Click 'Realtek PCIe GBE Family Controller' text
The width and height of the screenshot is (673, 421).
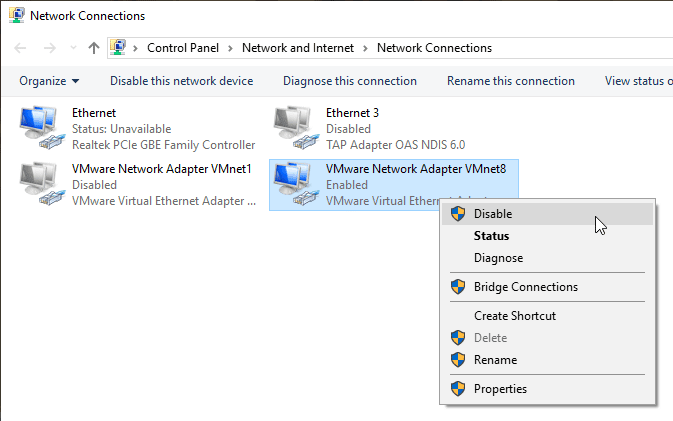tap(164, 145)
